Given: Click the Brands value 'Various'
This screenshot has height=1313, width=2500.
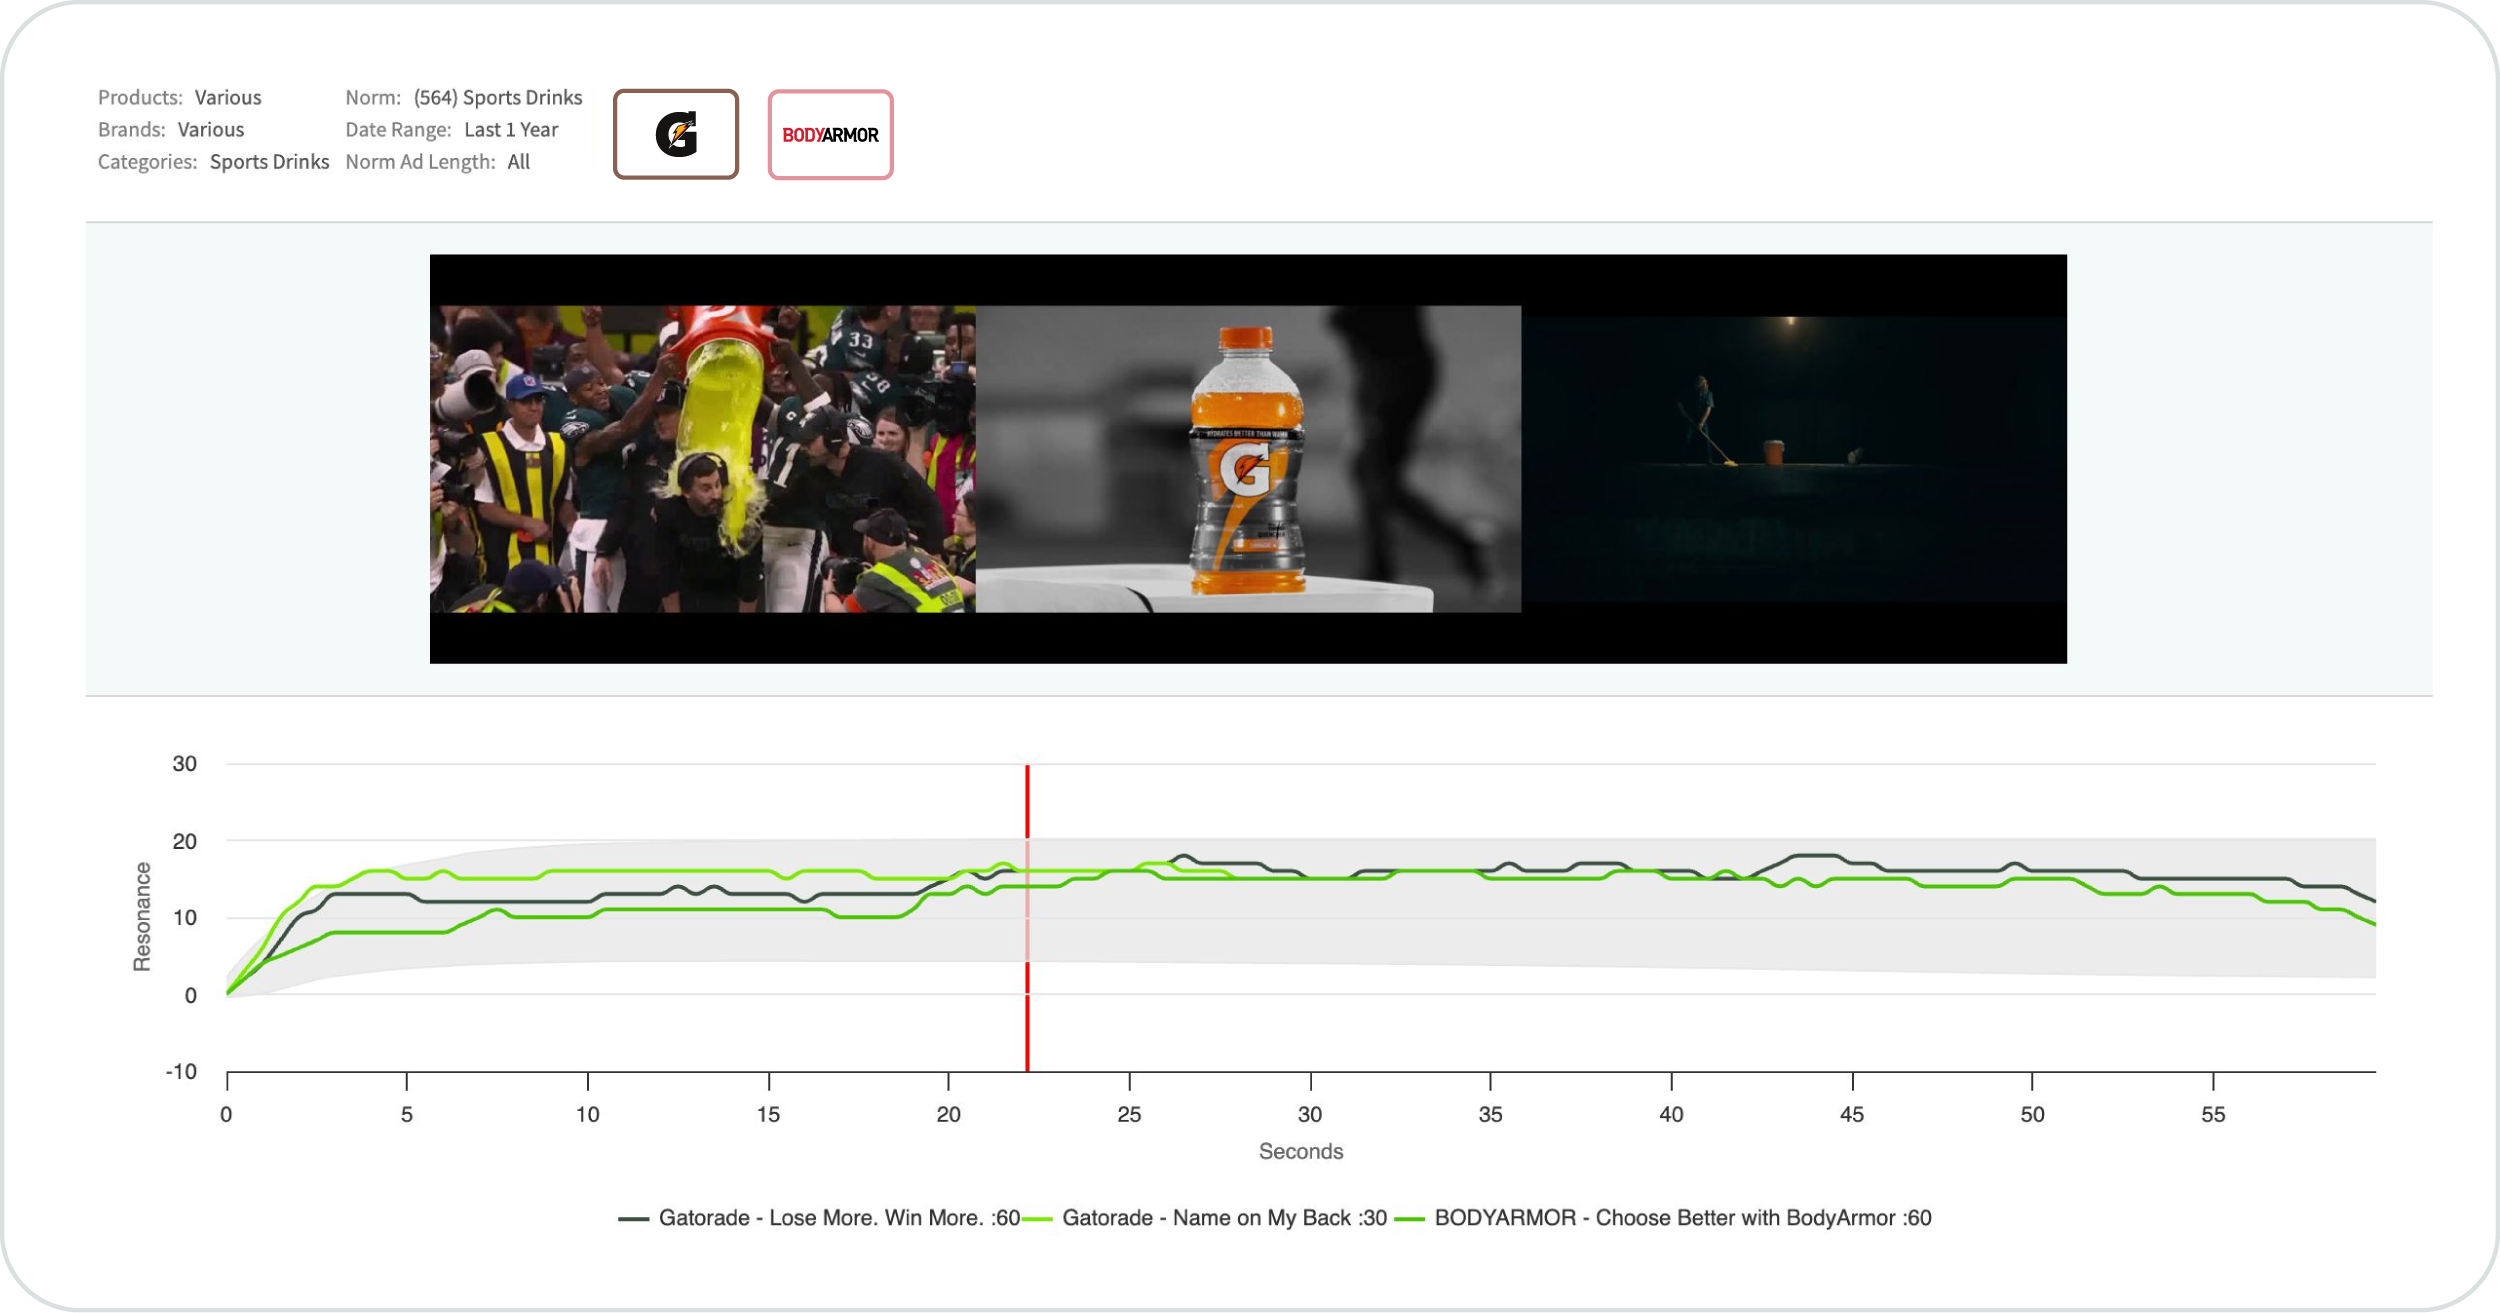Looking at the screenshot, I should pyautogui.click(x=211, y=129).
